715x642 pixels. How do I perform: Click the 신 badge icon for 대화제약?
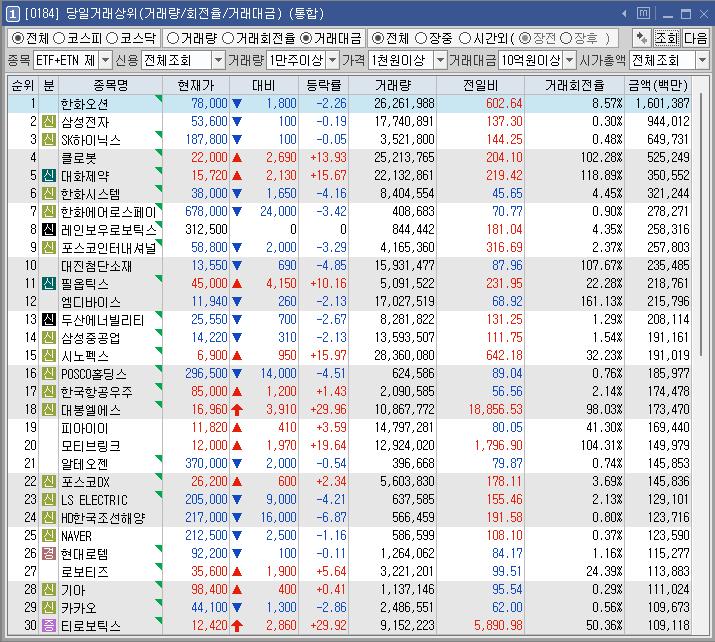[49, 176]
